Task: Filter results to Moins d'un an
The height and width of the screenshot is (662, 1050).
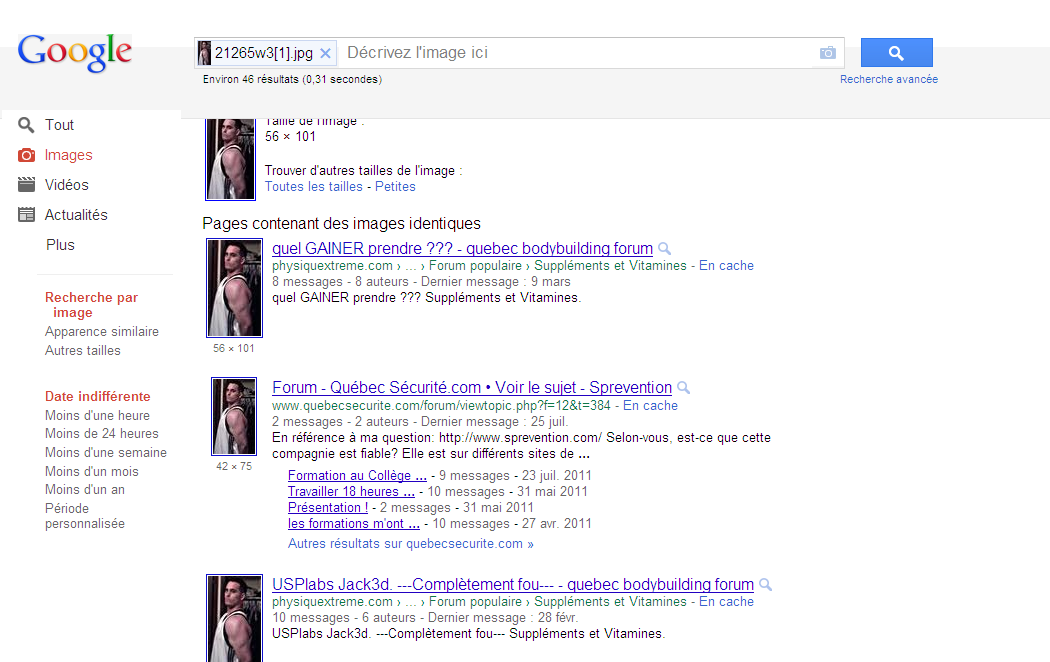Action: pos(84,489)
